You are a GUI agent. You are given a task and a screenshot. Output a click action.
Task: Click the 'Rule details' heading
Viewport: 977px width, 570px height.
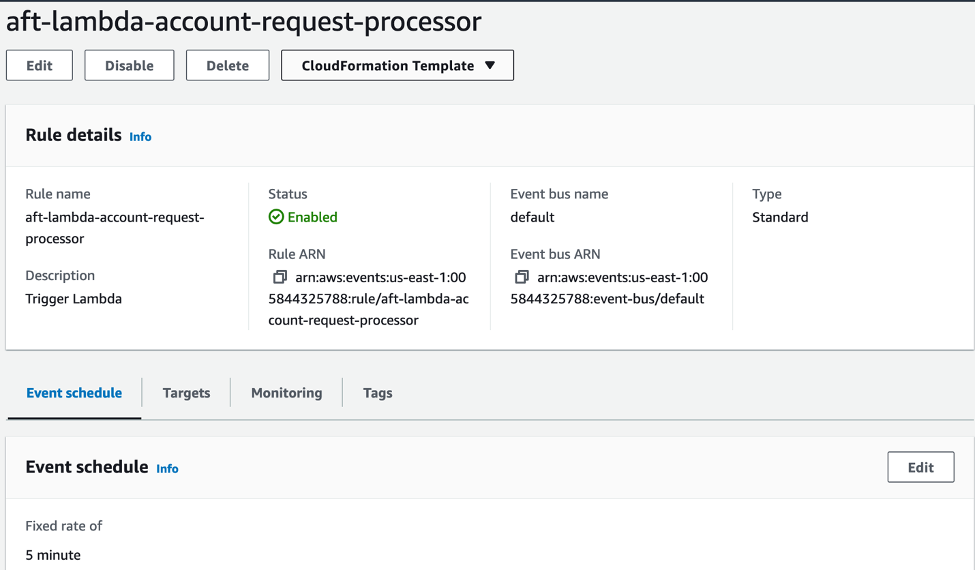point(74,135)
